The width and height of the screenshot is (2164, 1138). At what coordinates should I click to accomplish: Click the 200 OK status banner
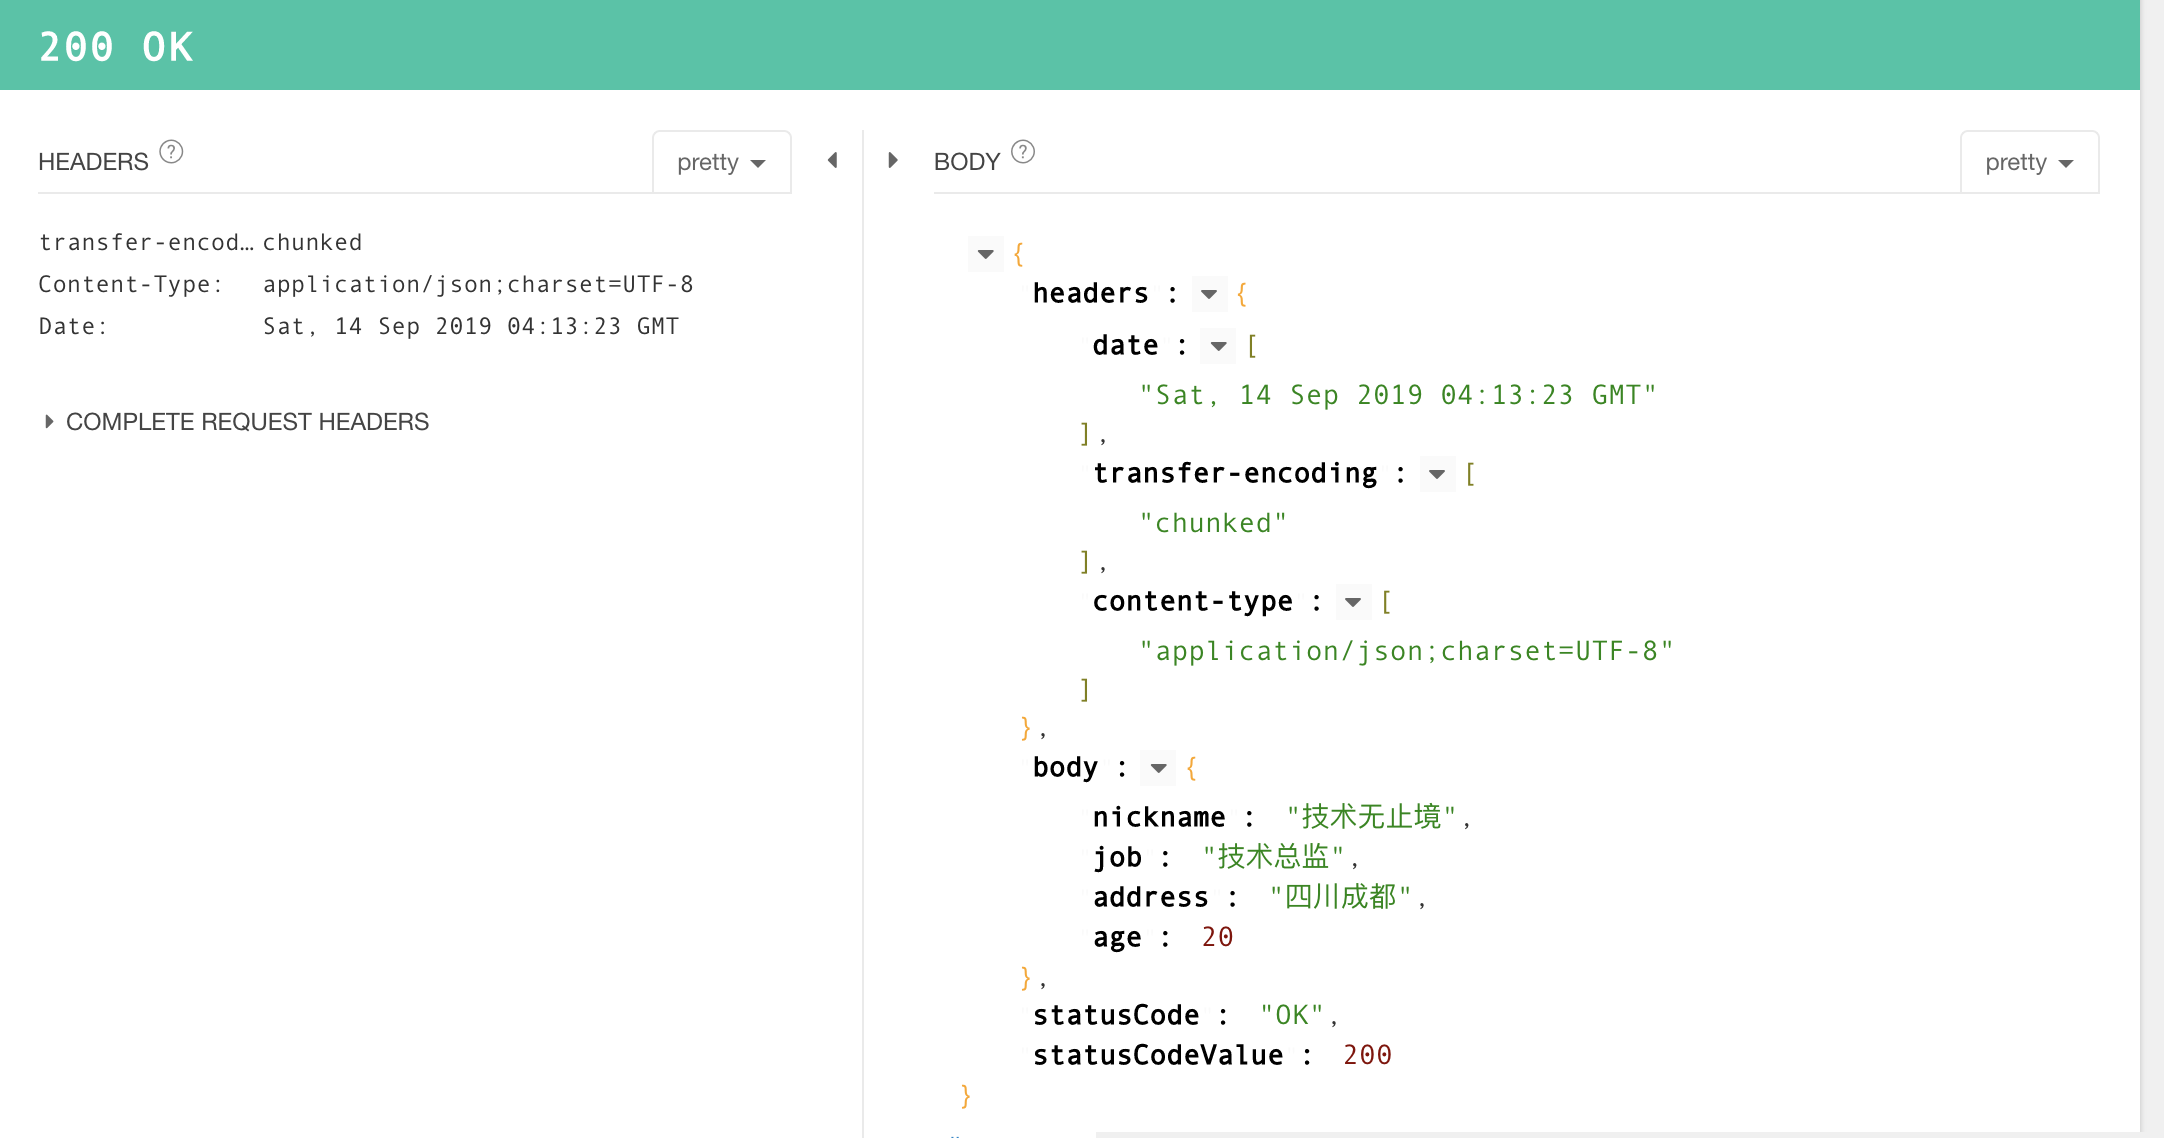1070,45
